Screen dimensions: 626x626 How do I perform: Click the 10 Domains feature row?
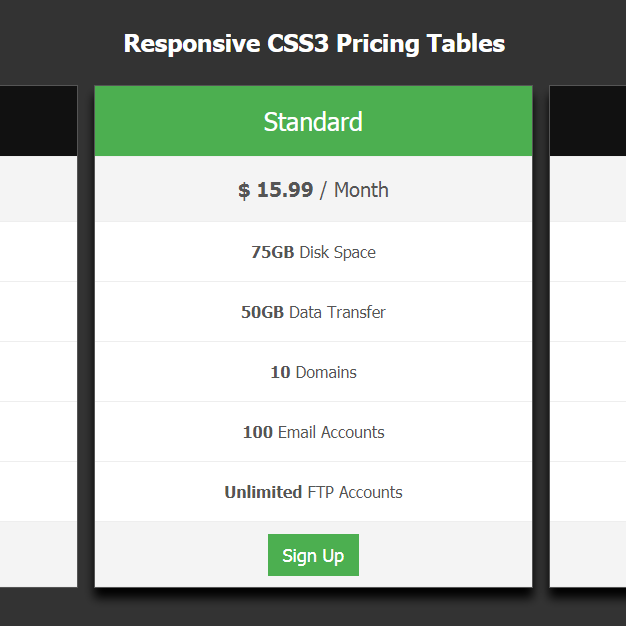pyautogui.click(x=313, y=372)
